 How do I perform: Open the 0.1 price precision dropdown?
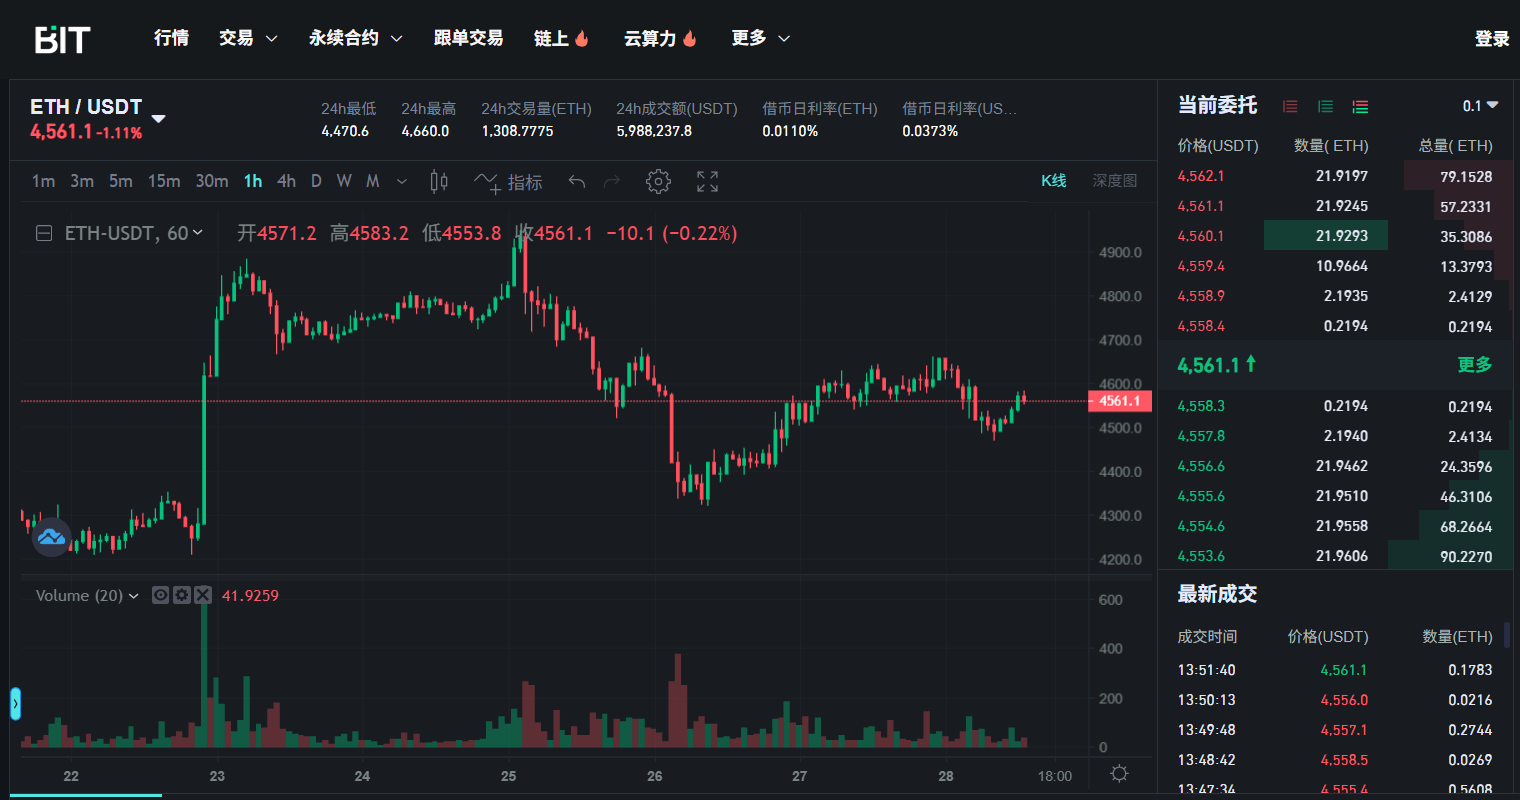[1480, 106]
